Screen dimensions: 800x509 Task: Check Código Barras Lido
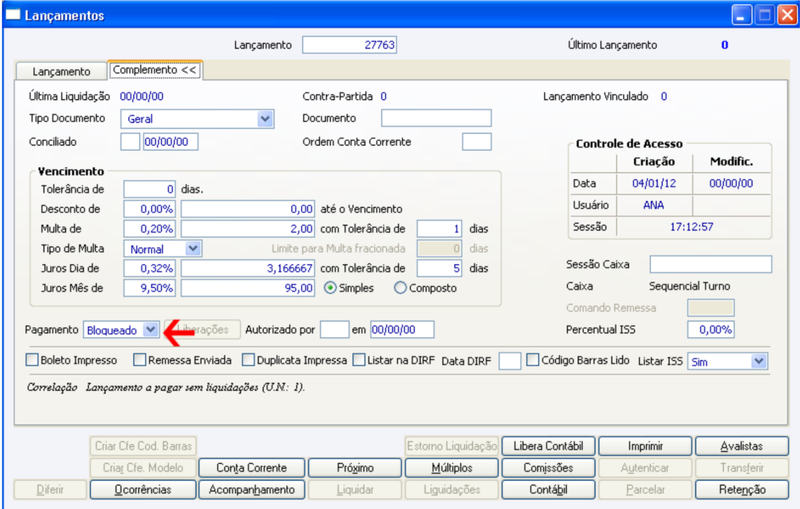pos(532,360)
